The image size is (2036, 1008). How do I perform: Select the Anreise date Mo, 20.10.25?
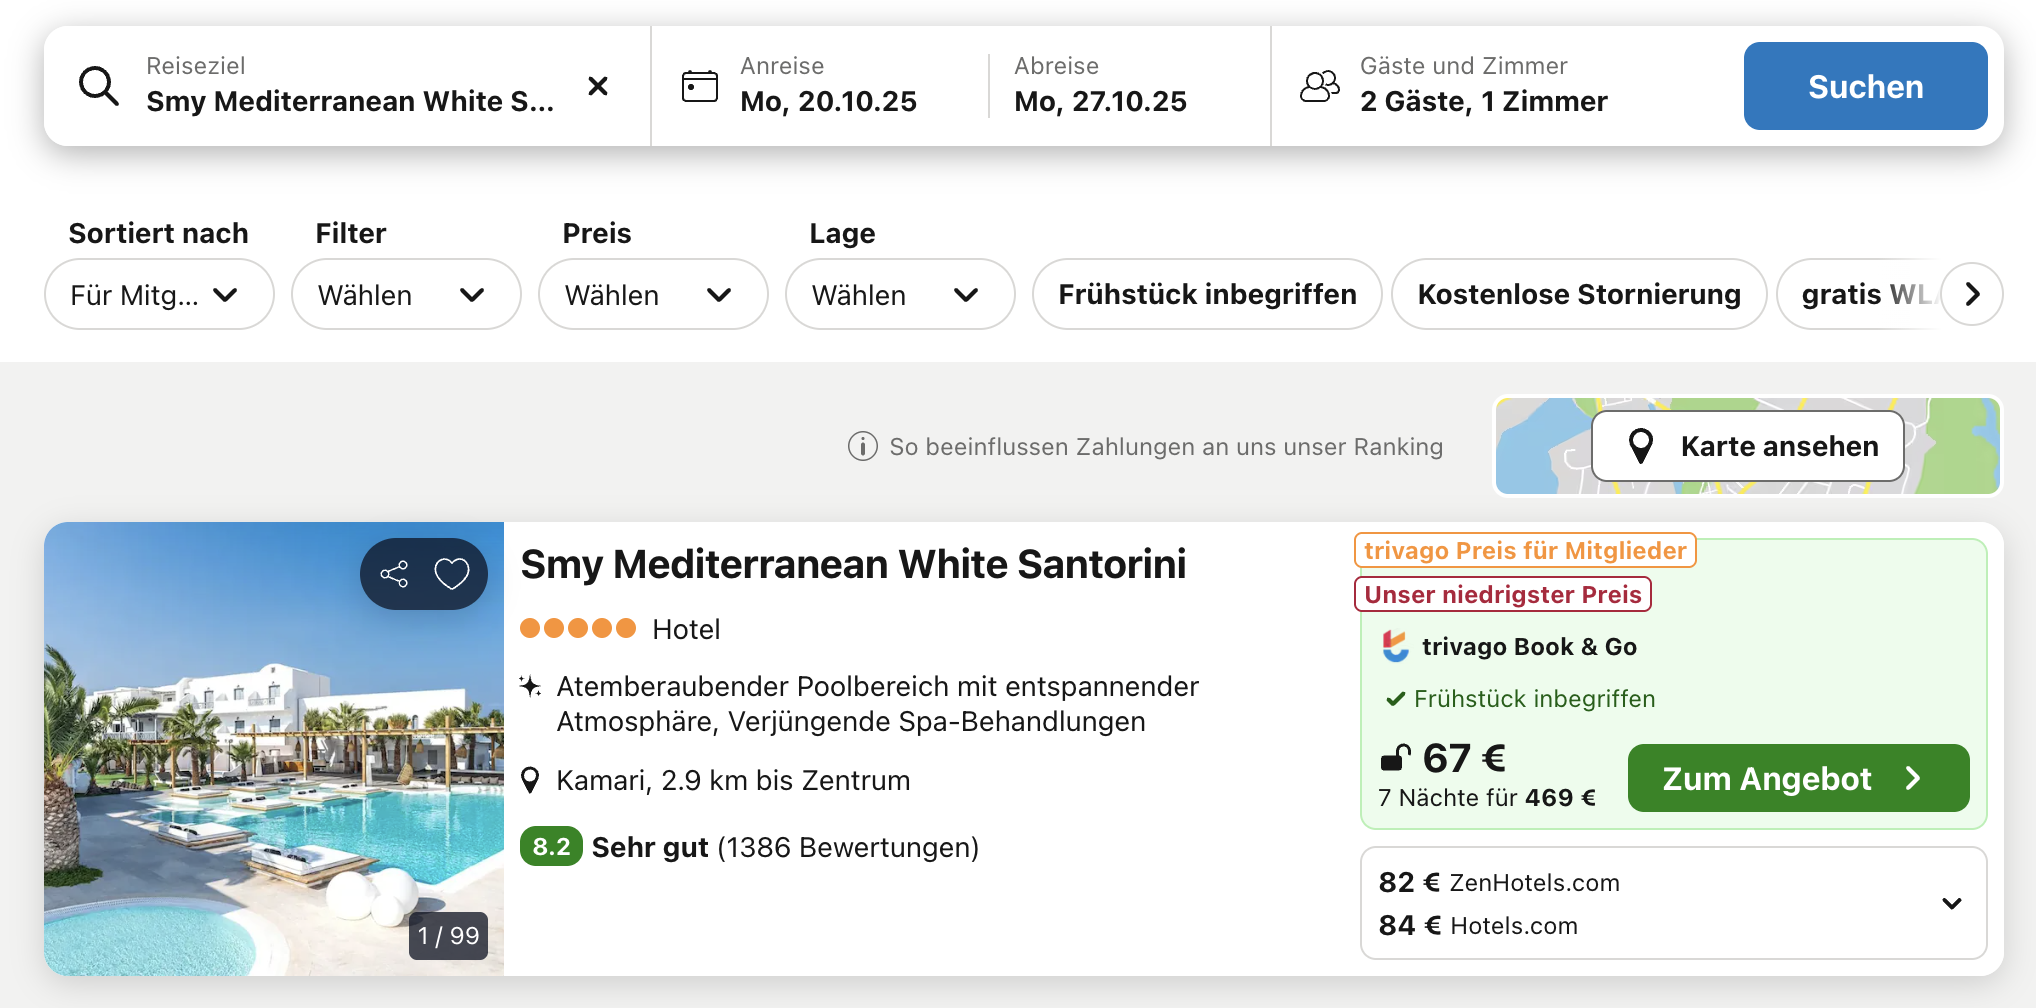pyautogui.click(x=828, y=86)
